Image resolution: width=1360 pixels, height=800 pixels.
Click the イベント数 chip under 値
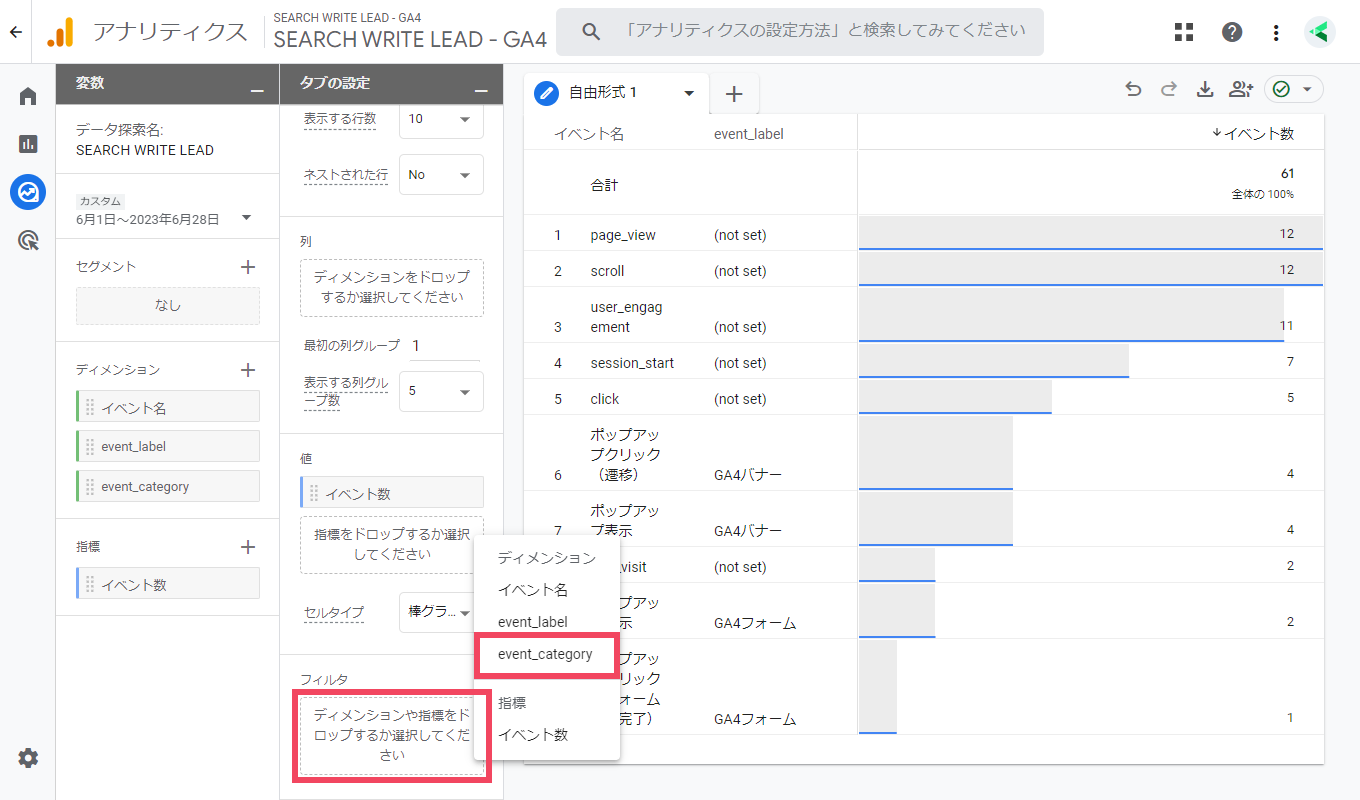point(392,492)
